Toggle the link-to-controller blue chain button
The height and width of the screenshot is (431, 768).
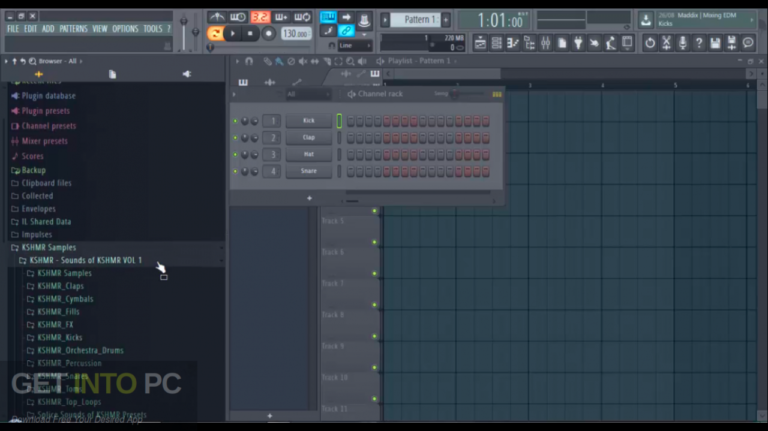pos(346,31)
